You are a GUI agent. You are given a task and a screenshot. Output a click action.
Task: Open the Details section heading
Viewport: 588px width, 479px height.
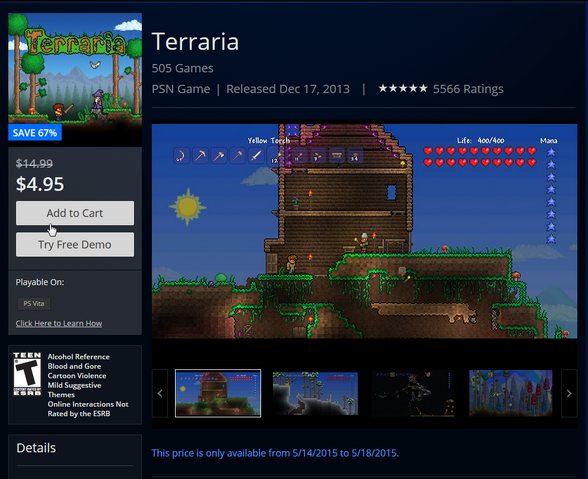point(36,448)
